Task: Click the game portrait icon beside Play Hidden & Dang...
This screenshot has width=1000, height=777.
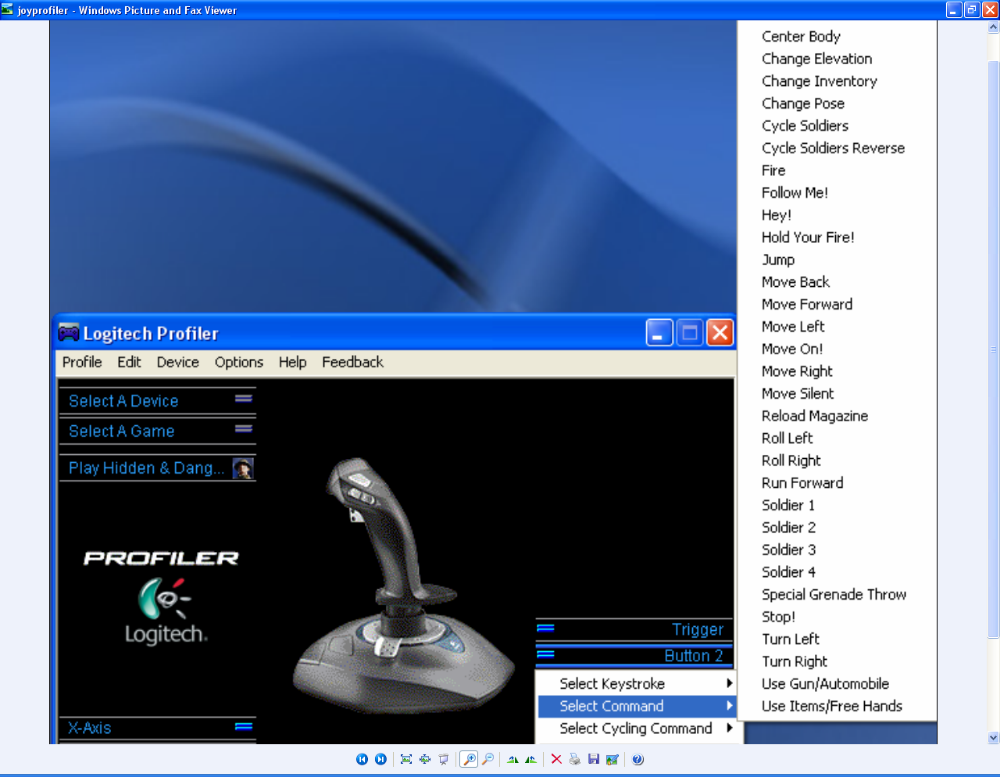Action: [243, 468]
